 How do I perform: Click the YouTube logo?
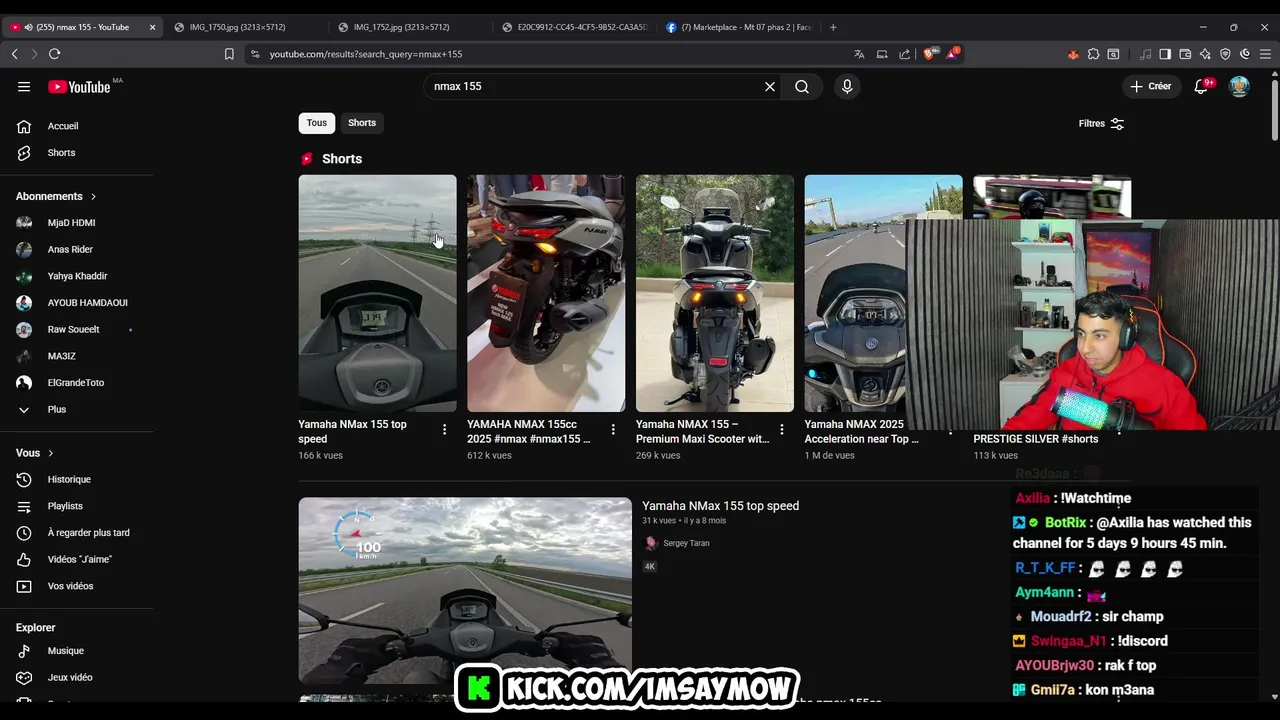(79, 87)
